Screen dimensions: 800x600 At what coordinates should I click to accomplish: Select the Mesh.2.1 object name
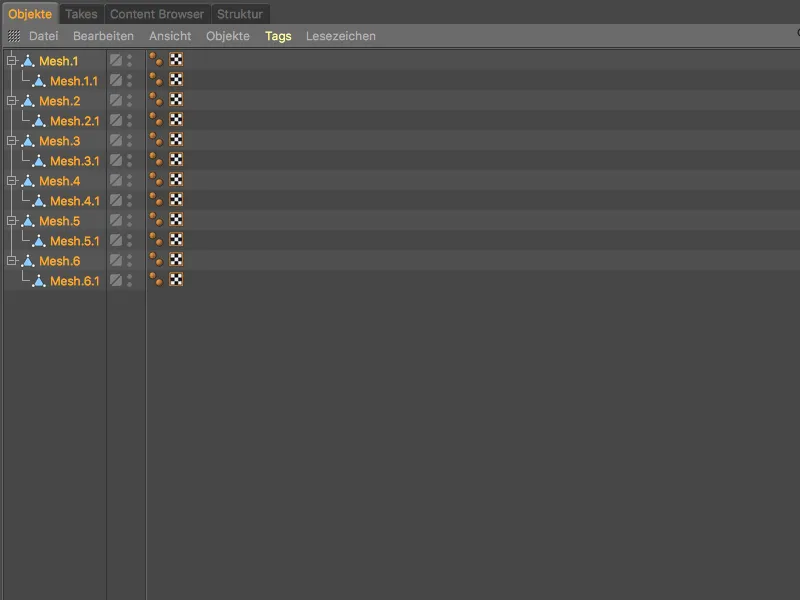[x=74, y=121]
